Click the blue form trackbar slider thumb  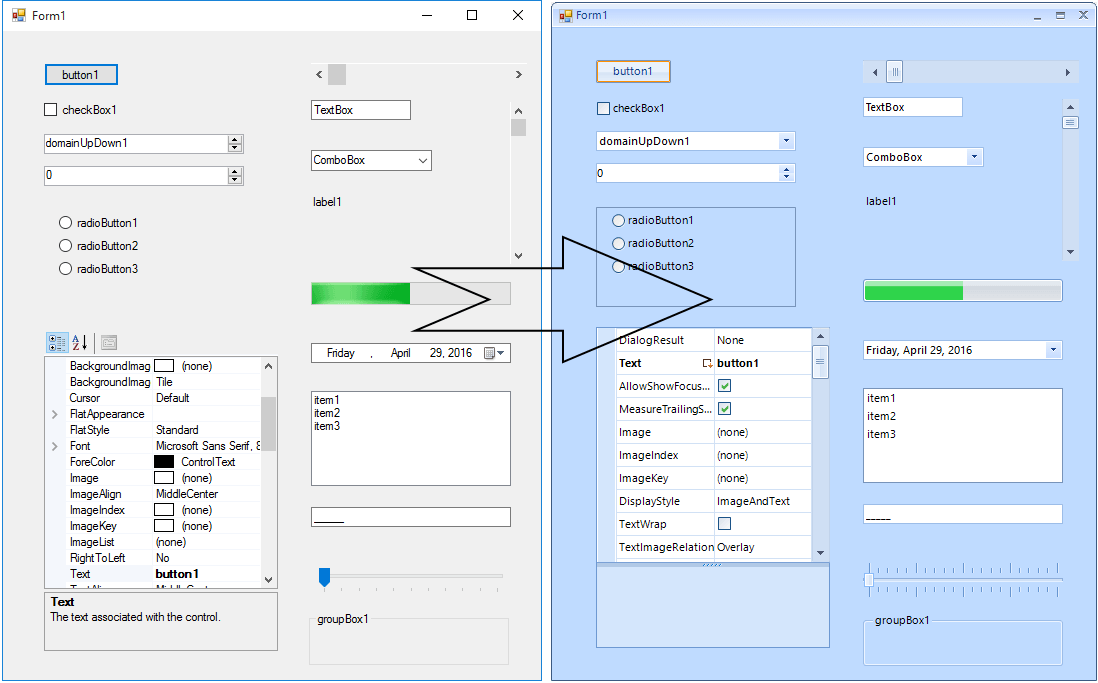click(x=869, y=580)
